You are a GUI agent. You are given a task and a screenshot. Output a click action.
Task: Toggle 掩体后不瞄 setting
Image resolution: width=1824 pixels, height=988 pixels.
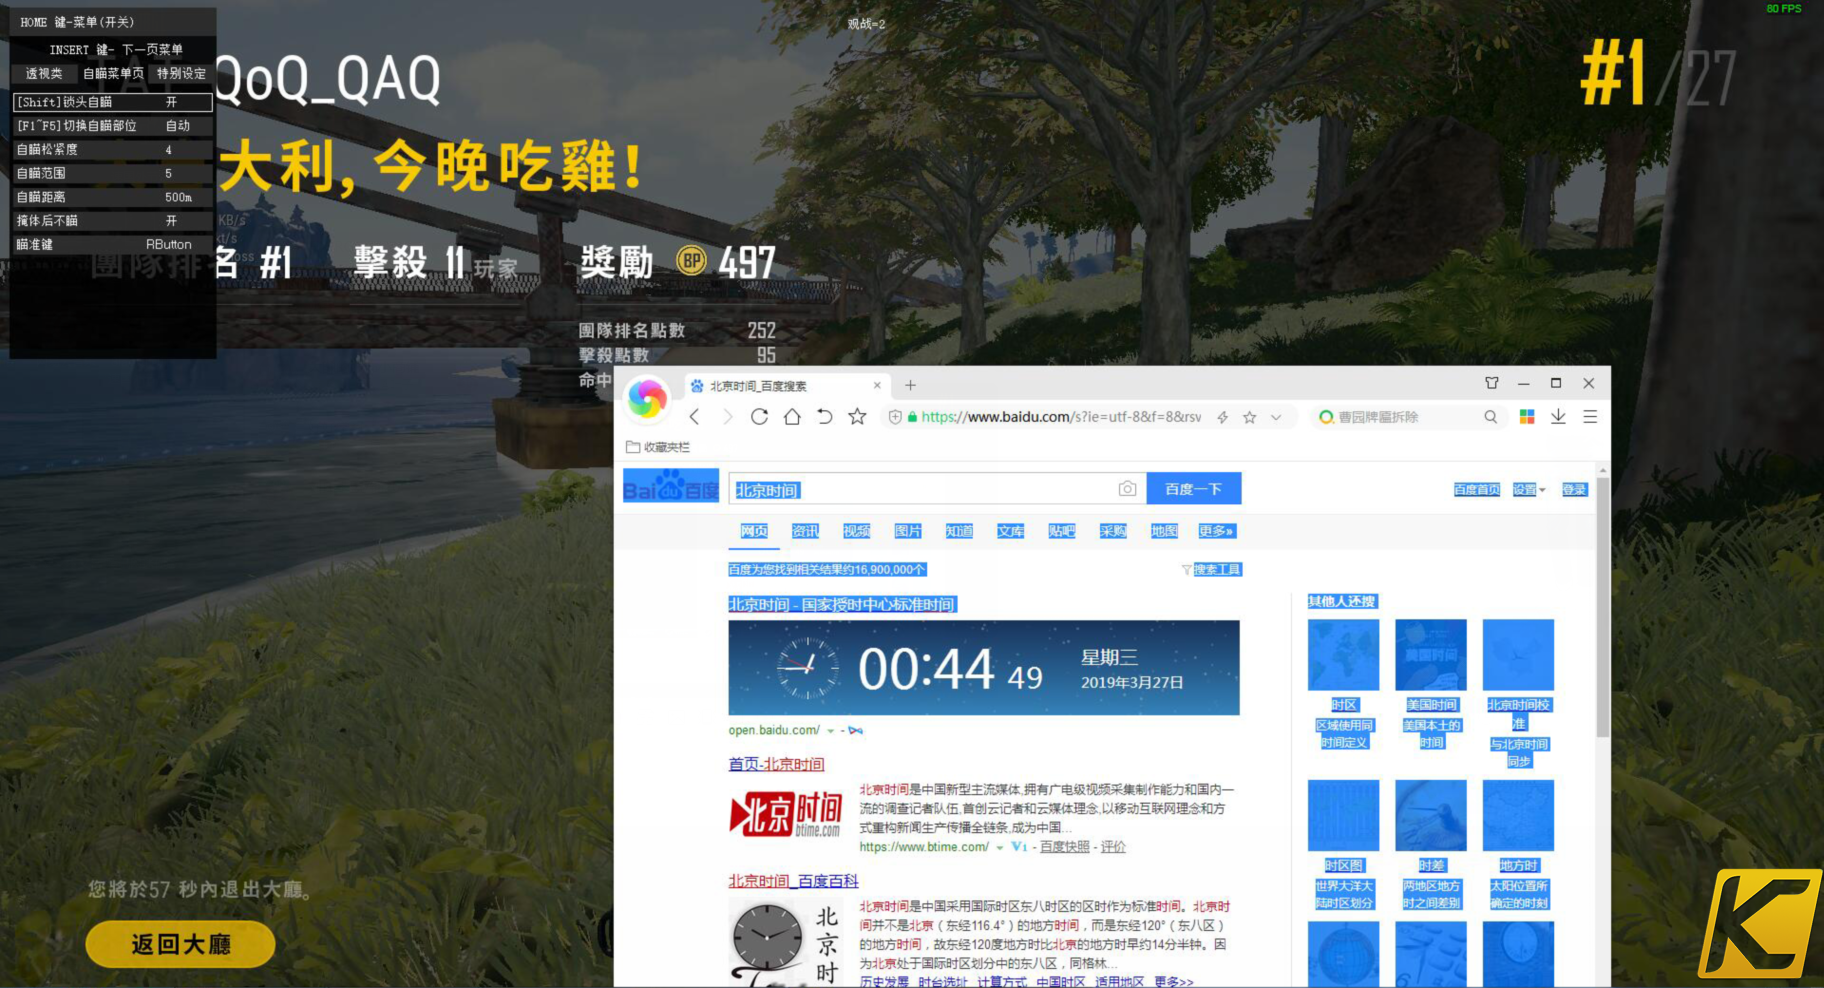click(112, 221)
